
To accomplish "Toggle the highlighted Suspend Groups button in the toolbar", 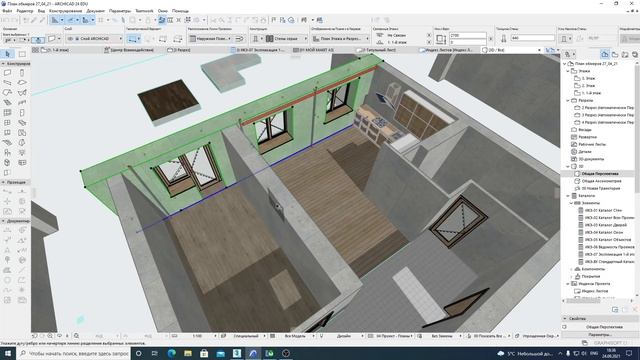I will pos(162,20).
